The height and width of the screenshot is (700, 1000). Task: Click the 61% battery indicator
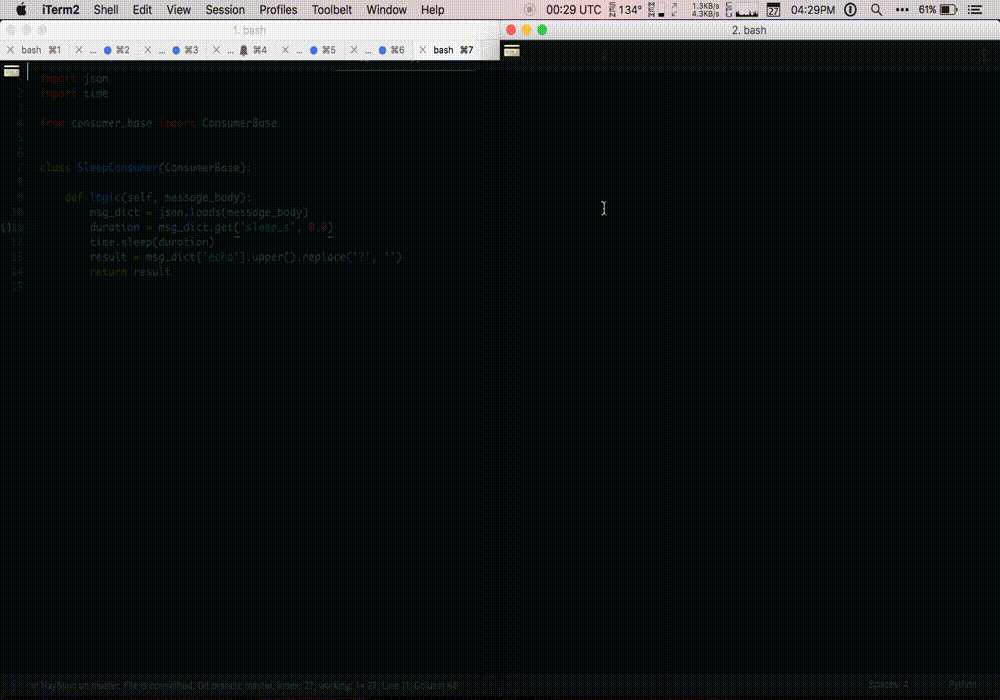(x=938, y=10)
